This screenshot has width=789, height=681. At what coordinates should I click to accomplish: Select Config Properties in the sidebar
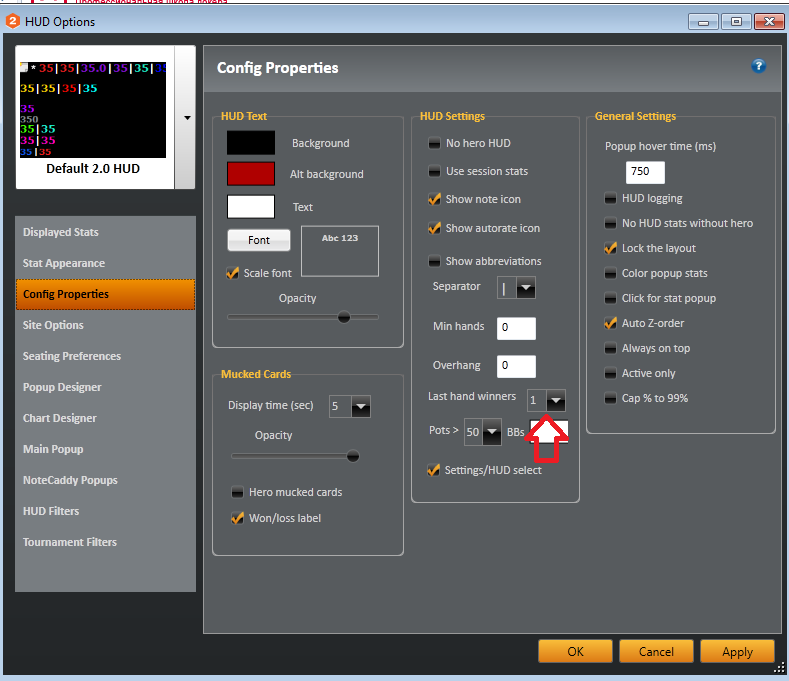click(x=105, y=294)
